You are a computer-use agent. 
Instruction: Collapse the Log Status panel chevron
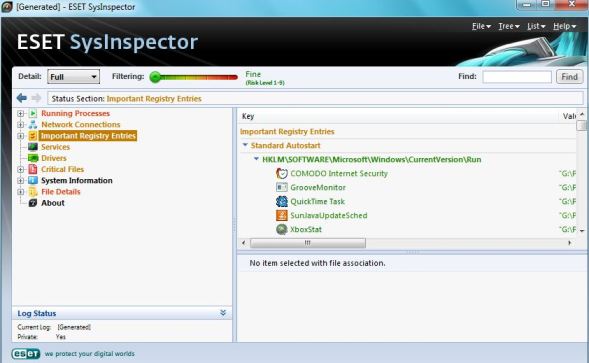[x=223, y=313]
